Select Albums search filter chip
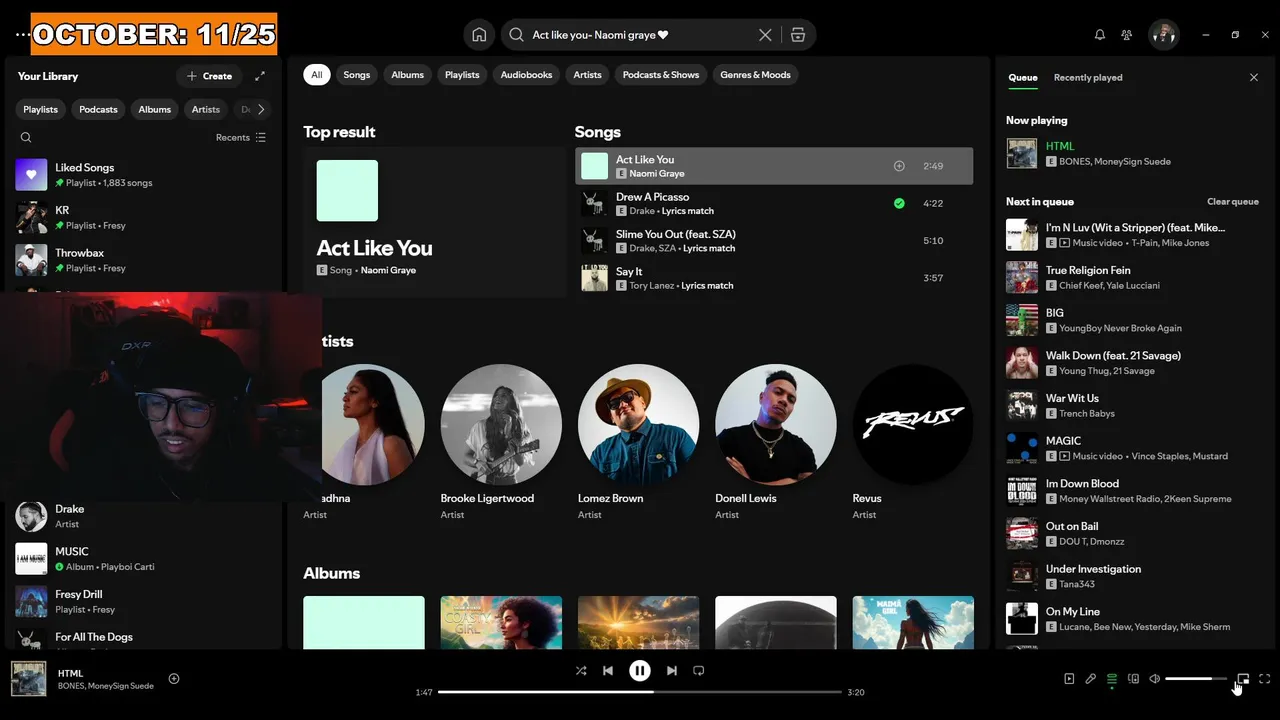This screenshot has height=720, width=1280. point(408,75)
